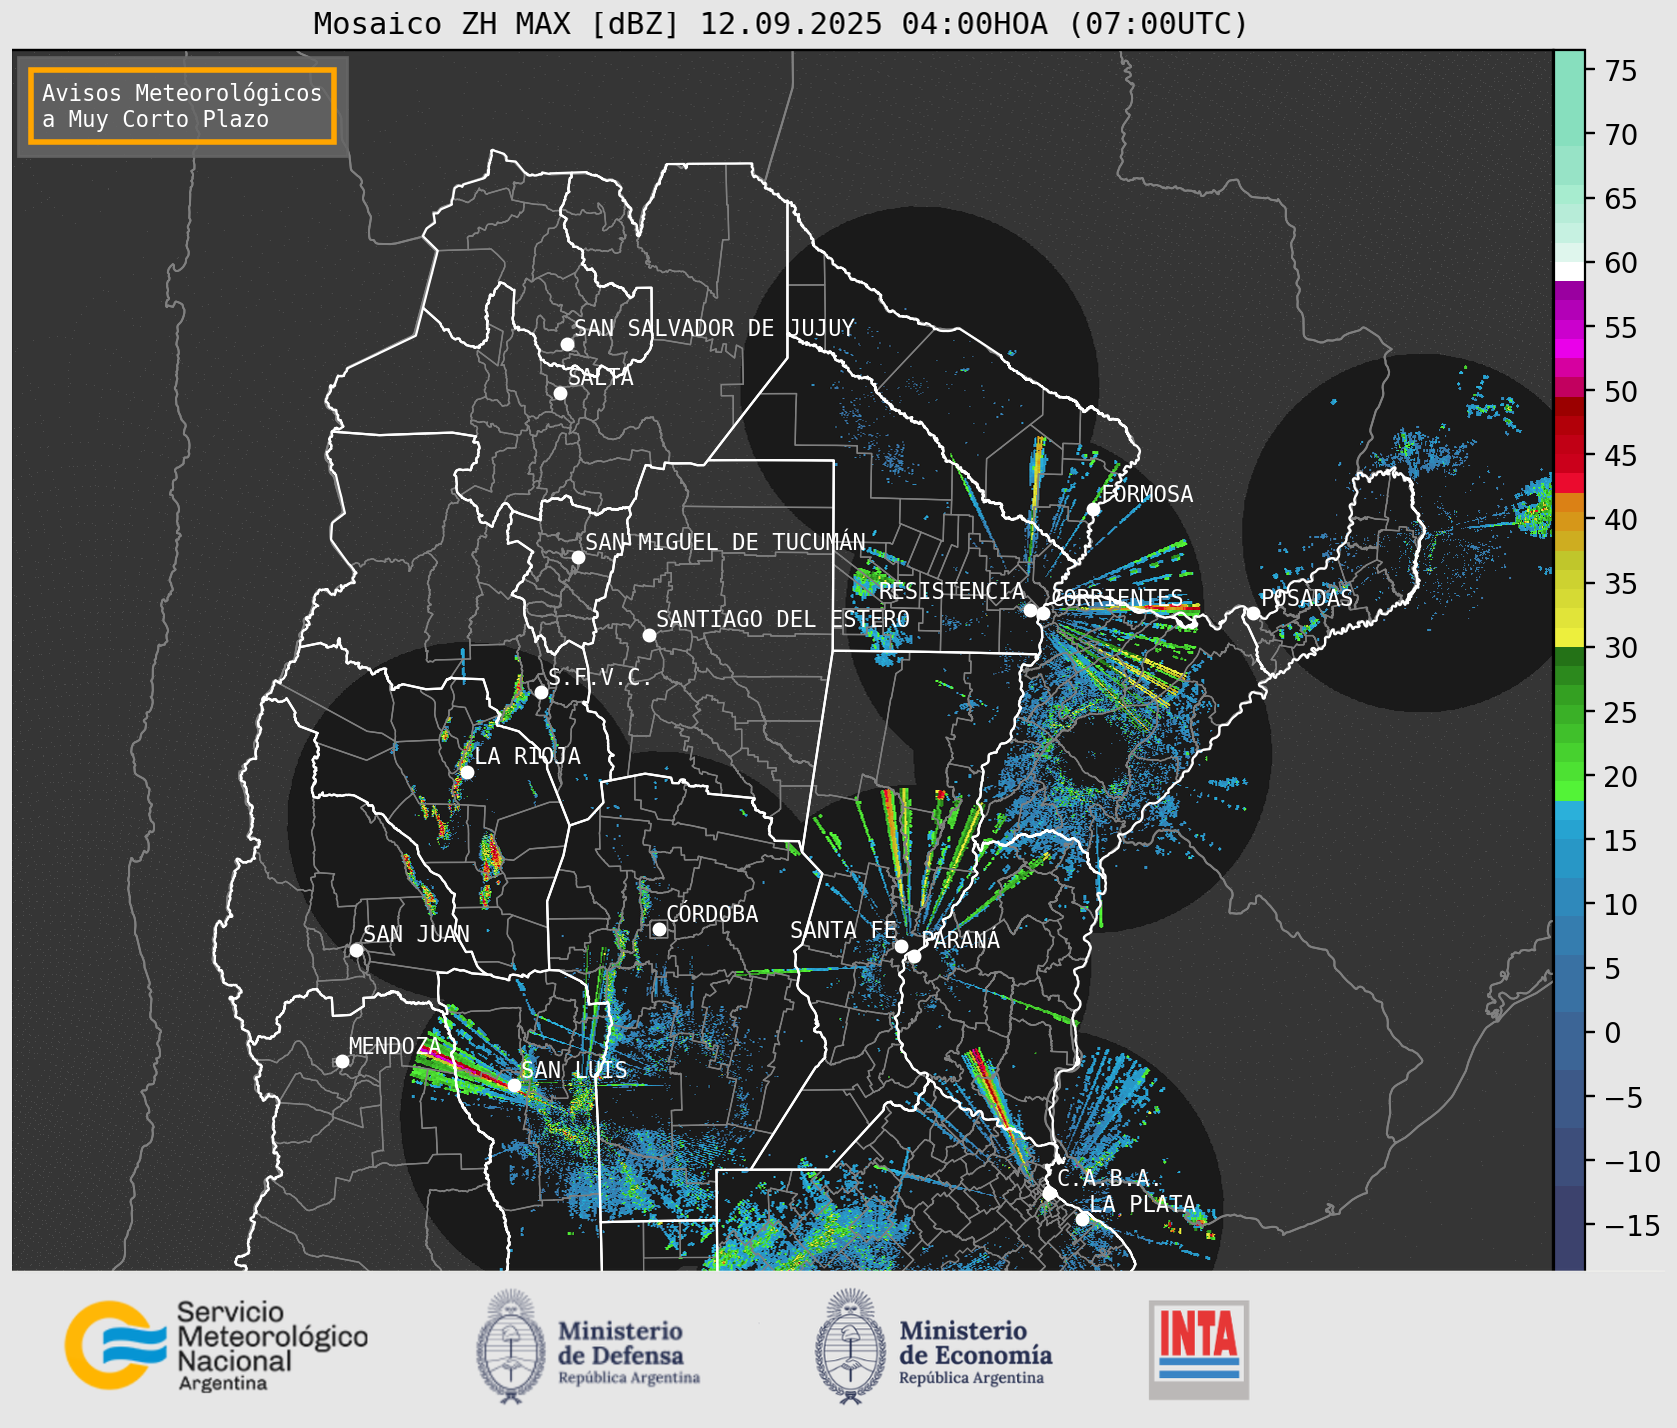The image size is (1677, 1428).
Task: Click the Resistencia city dot
Action: (x=1030, y=610)
